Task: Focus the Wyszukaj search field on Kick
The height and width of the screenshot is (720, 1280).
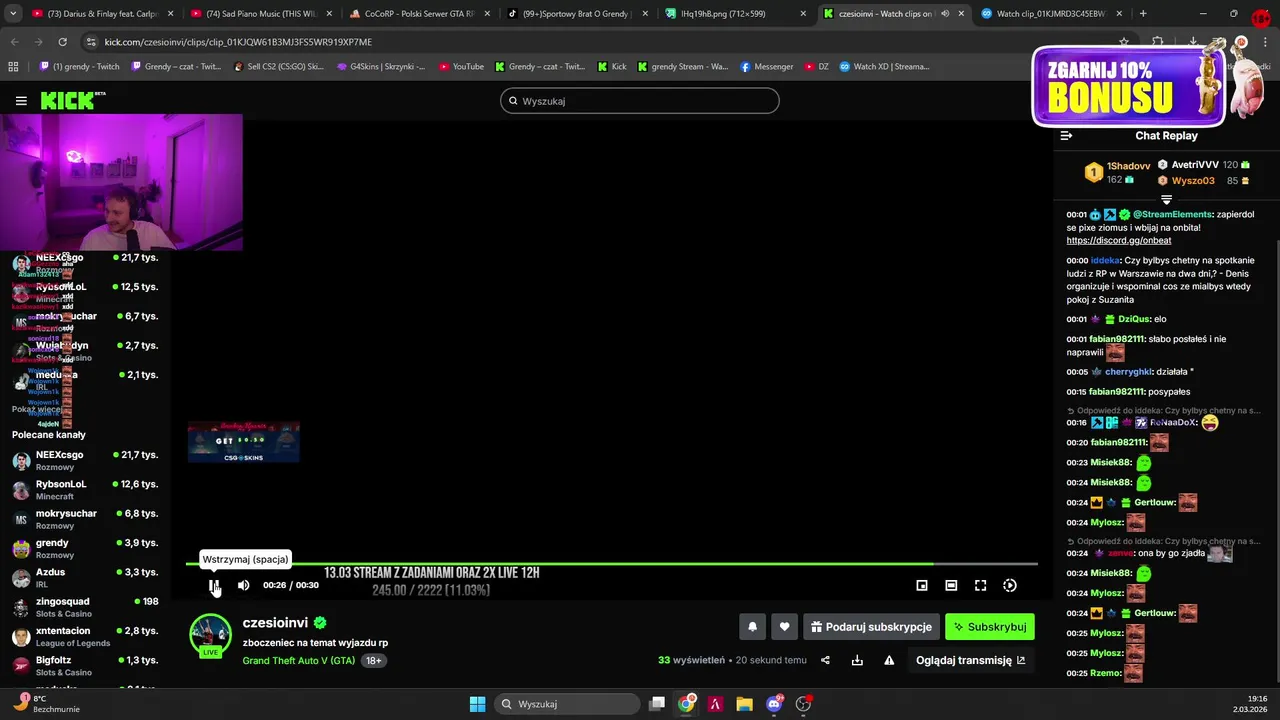Action: (x=640, y=101)
